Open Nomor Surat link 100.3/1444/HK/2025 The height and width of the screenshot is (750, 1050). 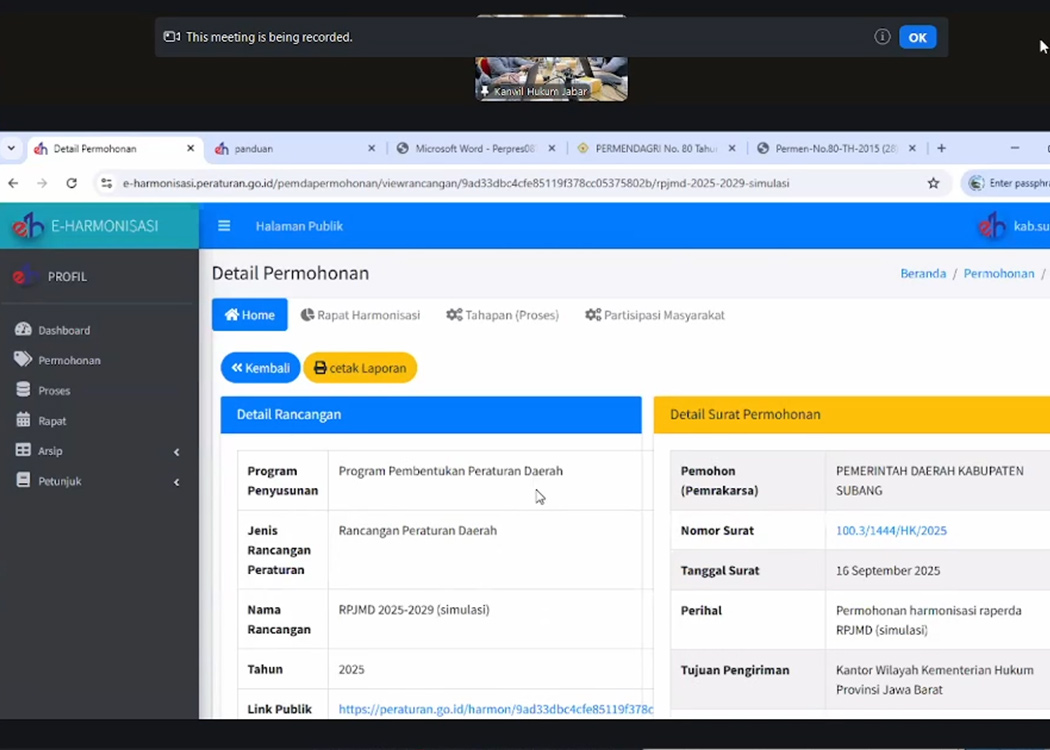[891, 531]
